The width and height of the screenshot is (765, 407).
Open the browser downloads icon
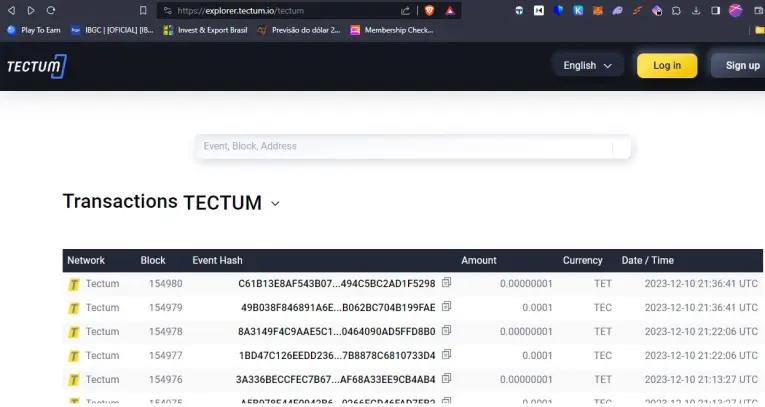click(696, 10)
